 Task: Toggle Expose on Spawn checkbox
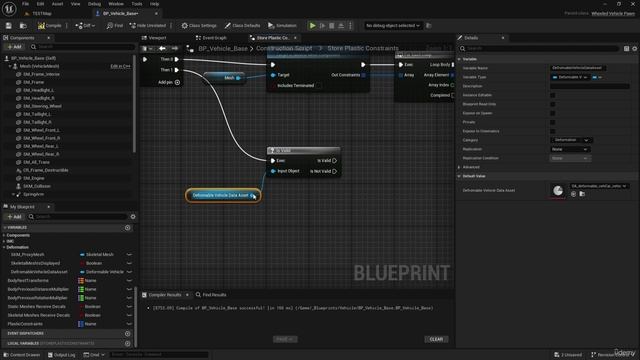[x=553, y=113]
